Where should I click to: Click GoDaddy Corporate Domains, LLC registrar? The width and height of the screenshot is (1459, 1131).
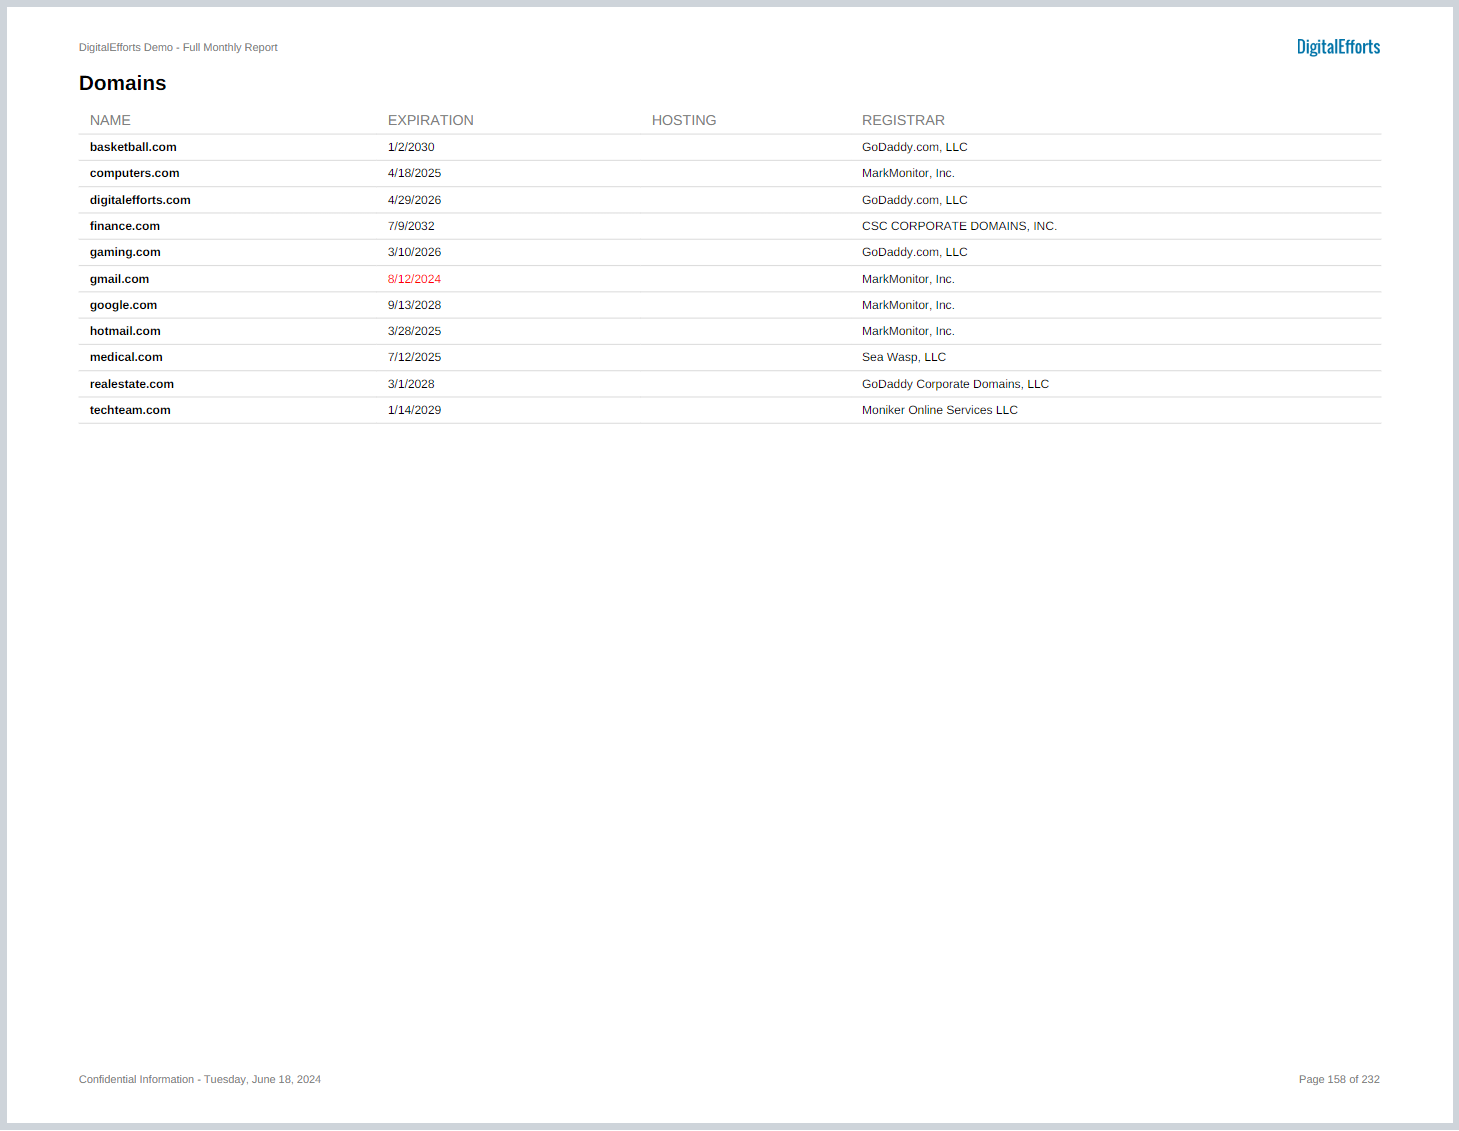coord(955,384)
